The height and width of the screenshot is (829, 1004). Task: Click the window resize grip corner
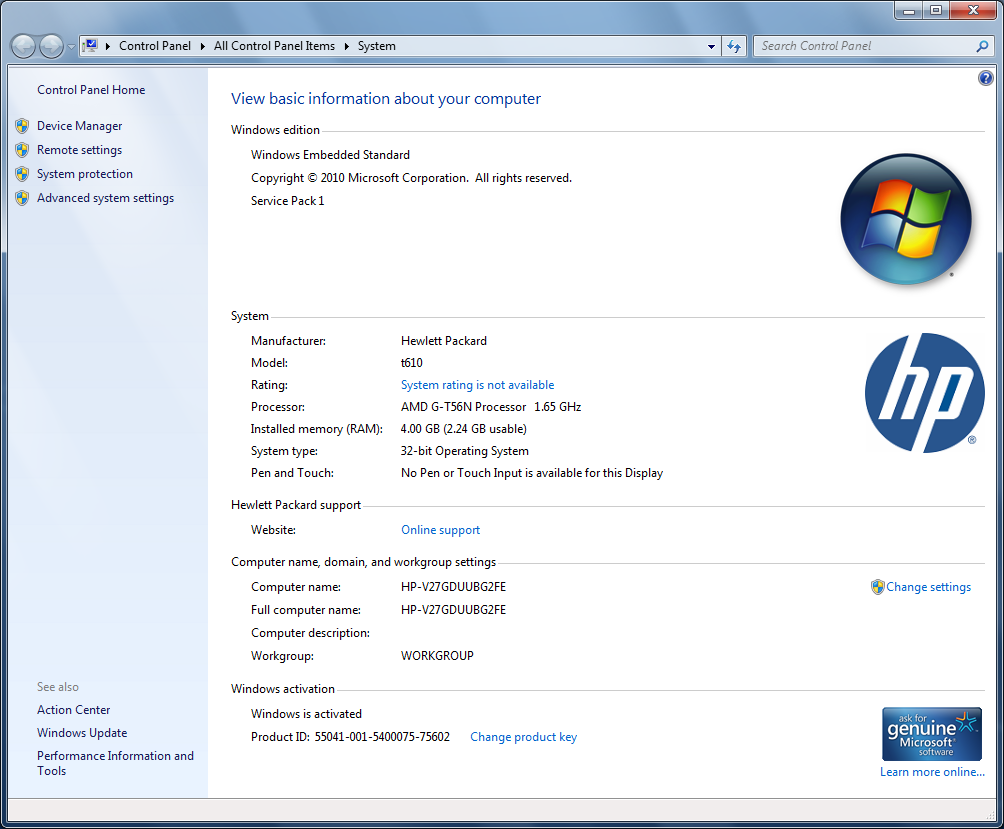point(991,815)
